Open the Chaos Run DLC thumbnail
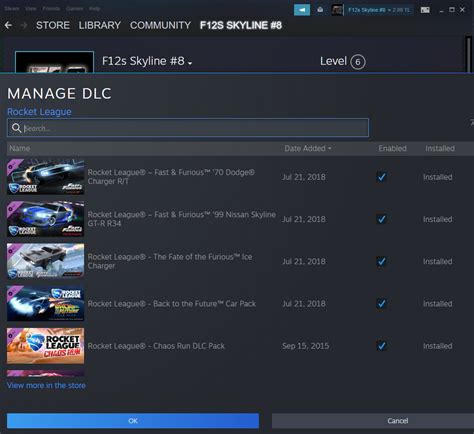The height and width of the screenshot is (434, 474). 45,346
